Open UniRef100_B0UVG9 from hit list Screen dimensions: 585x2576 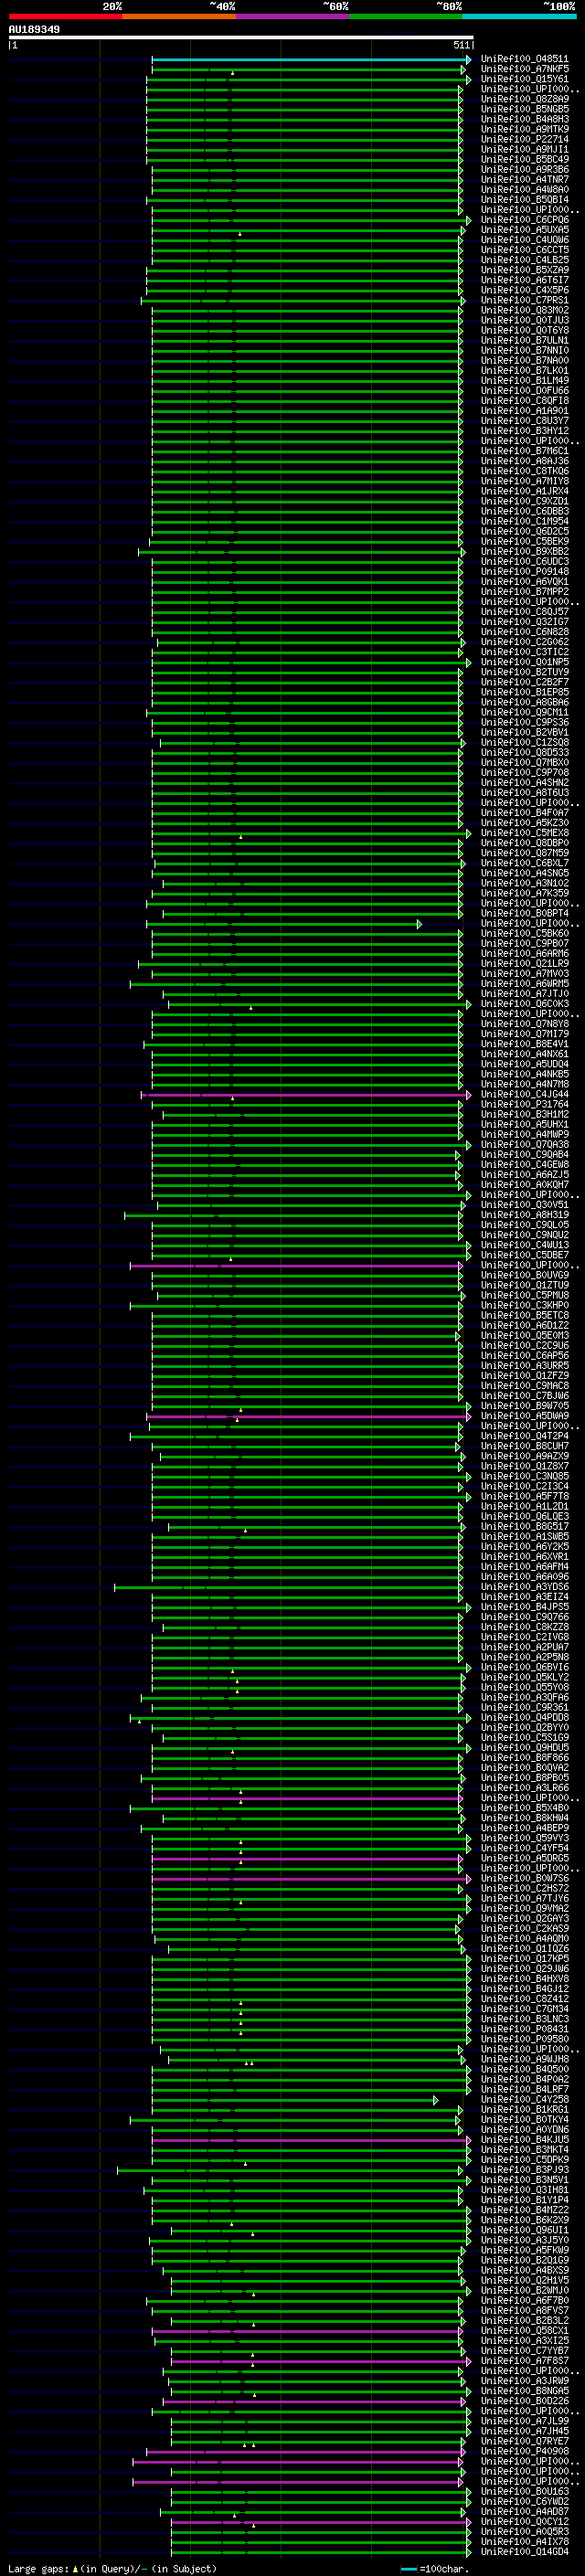(524, 1275)
